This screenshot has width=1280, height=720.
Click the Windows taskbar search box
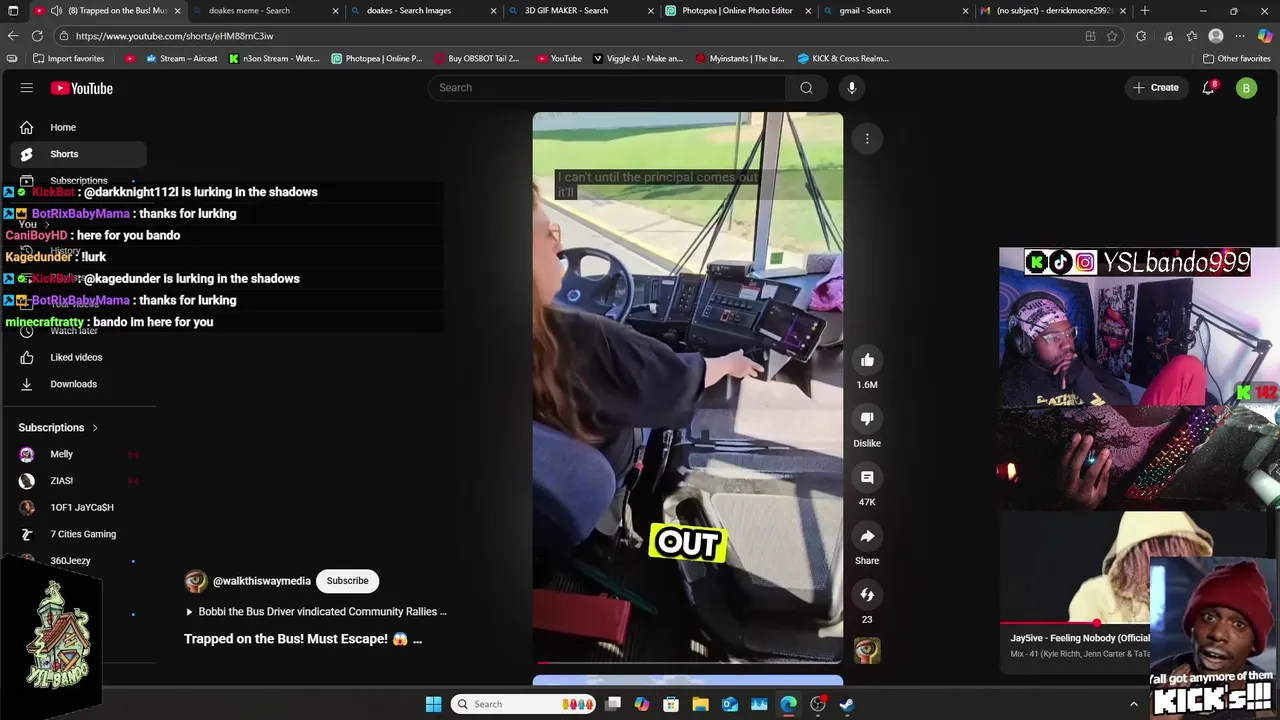[523, 704]
